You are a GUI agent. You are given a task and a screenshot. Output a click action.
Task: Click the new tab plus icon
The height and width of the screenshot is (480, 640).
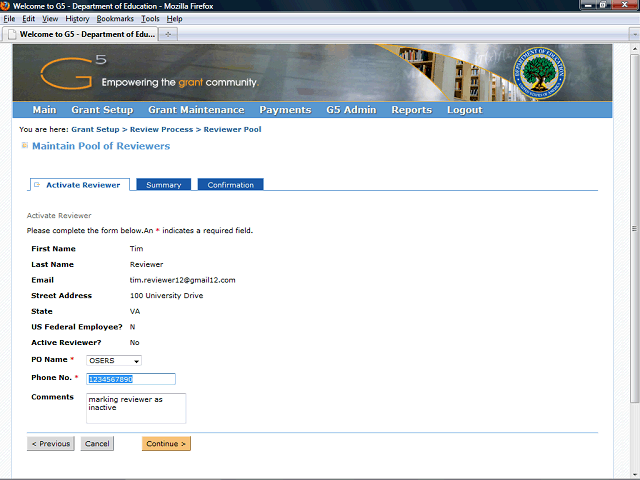click(x=168, y=34)
